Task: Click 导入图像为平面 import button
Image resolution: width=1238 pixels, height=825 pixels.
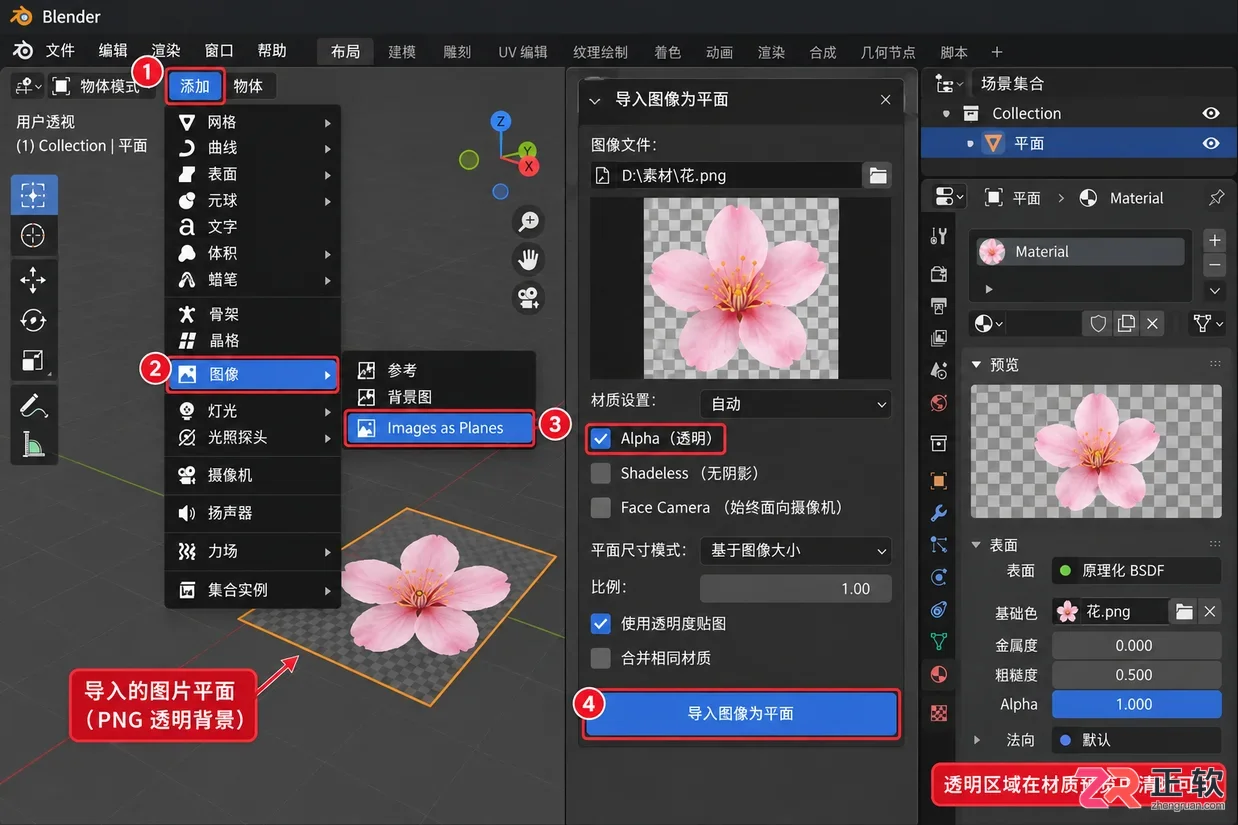Action: coord(741,713)
